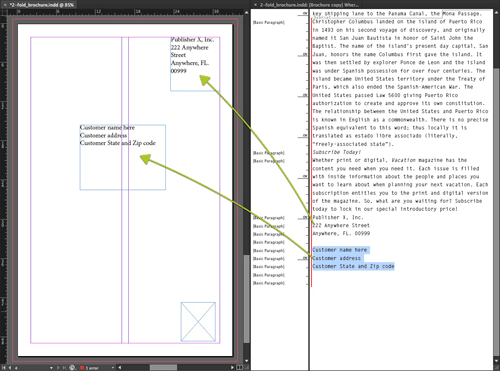
Task: Click 'Customer name here' text in layout page
Action: [x=107, y=128]
